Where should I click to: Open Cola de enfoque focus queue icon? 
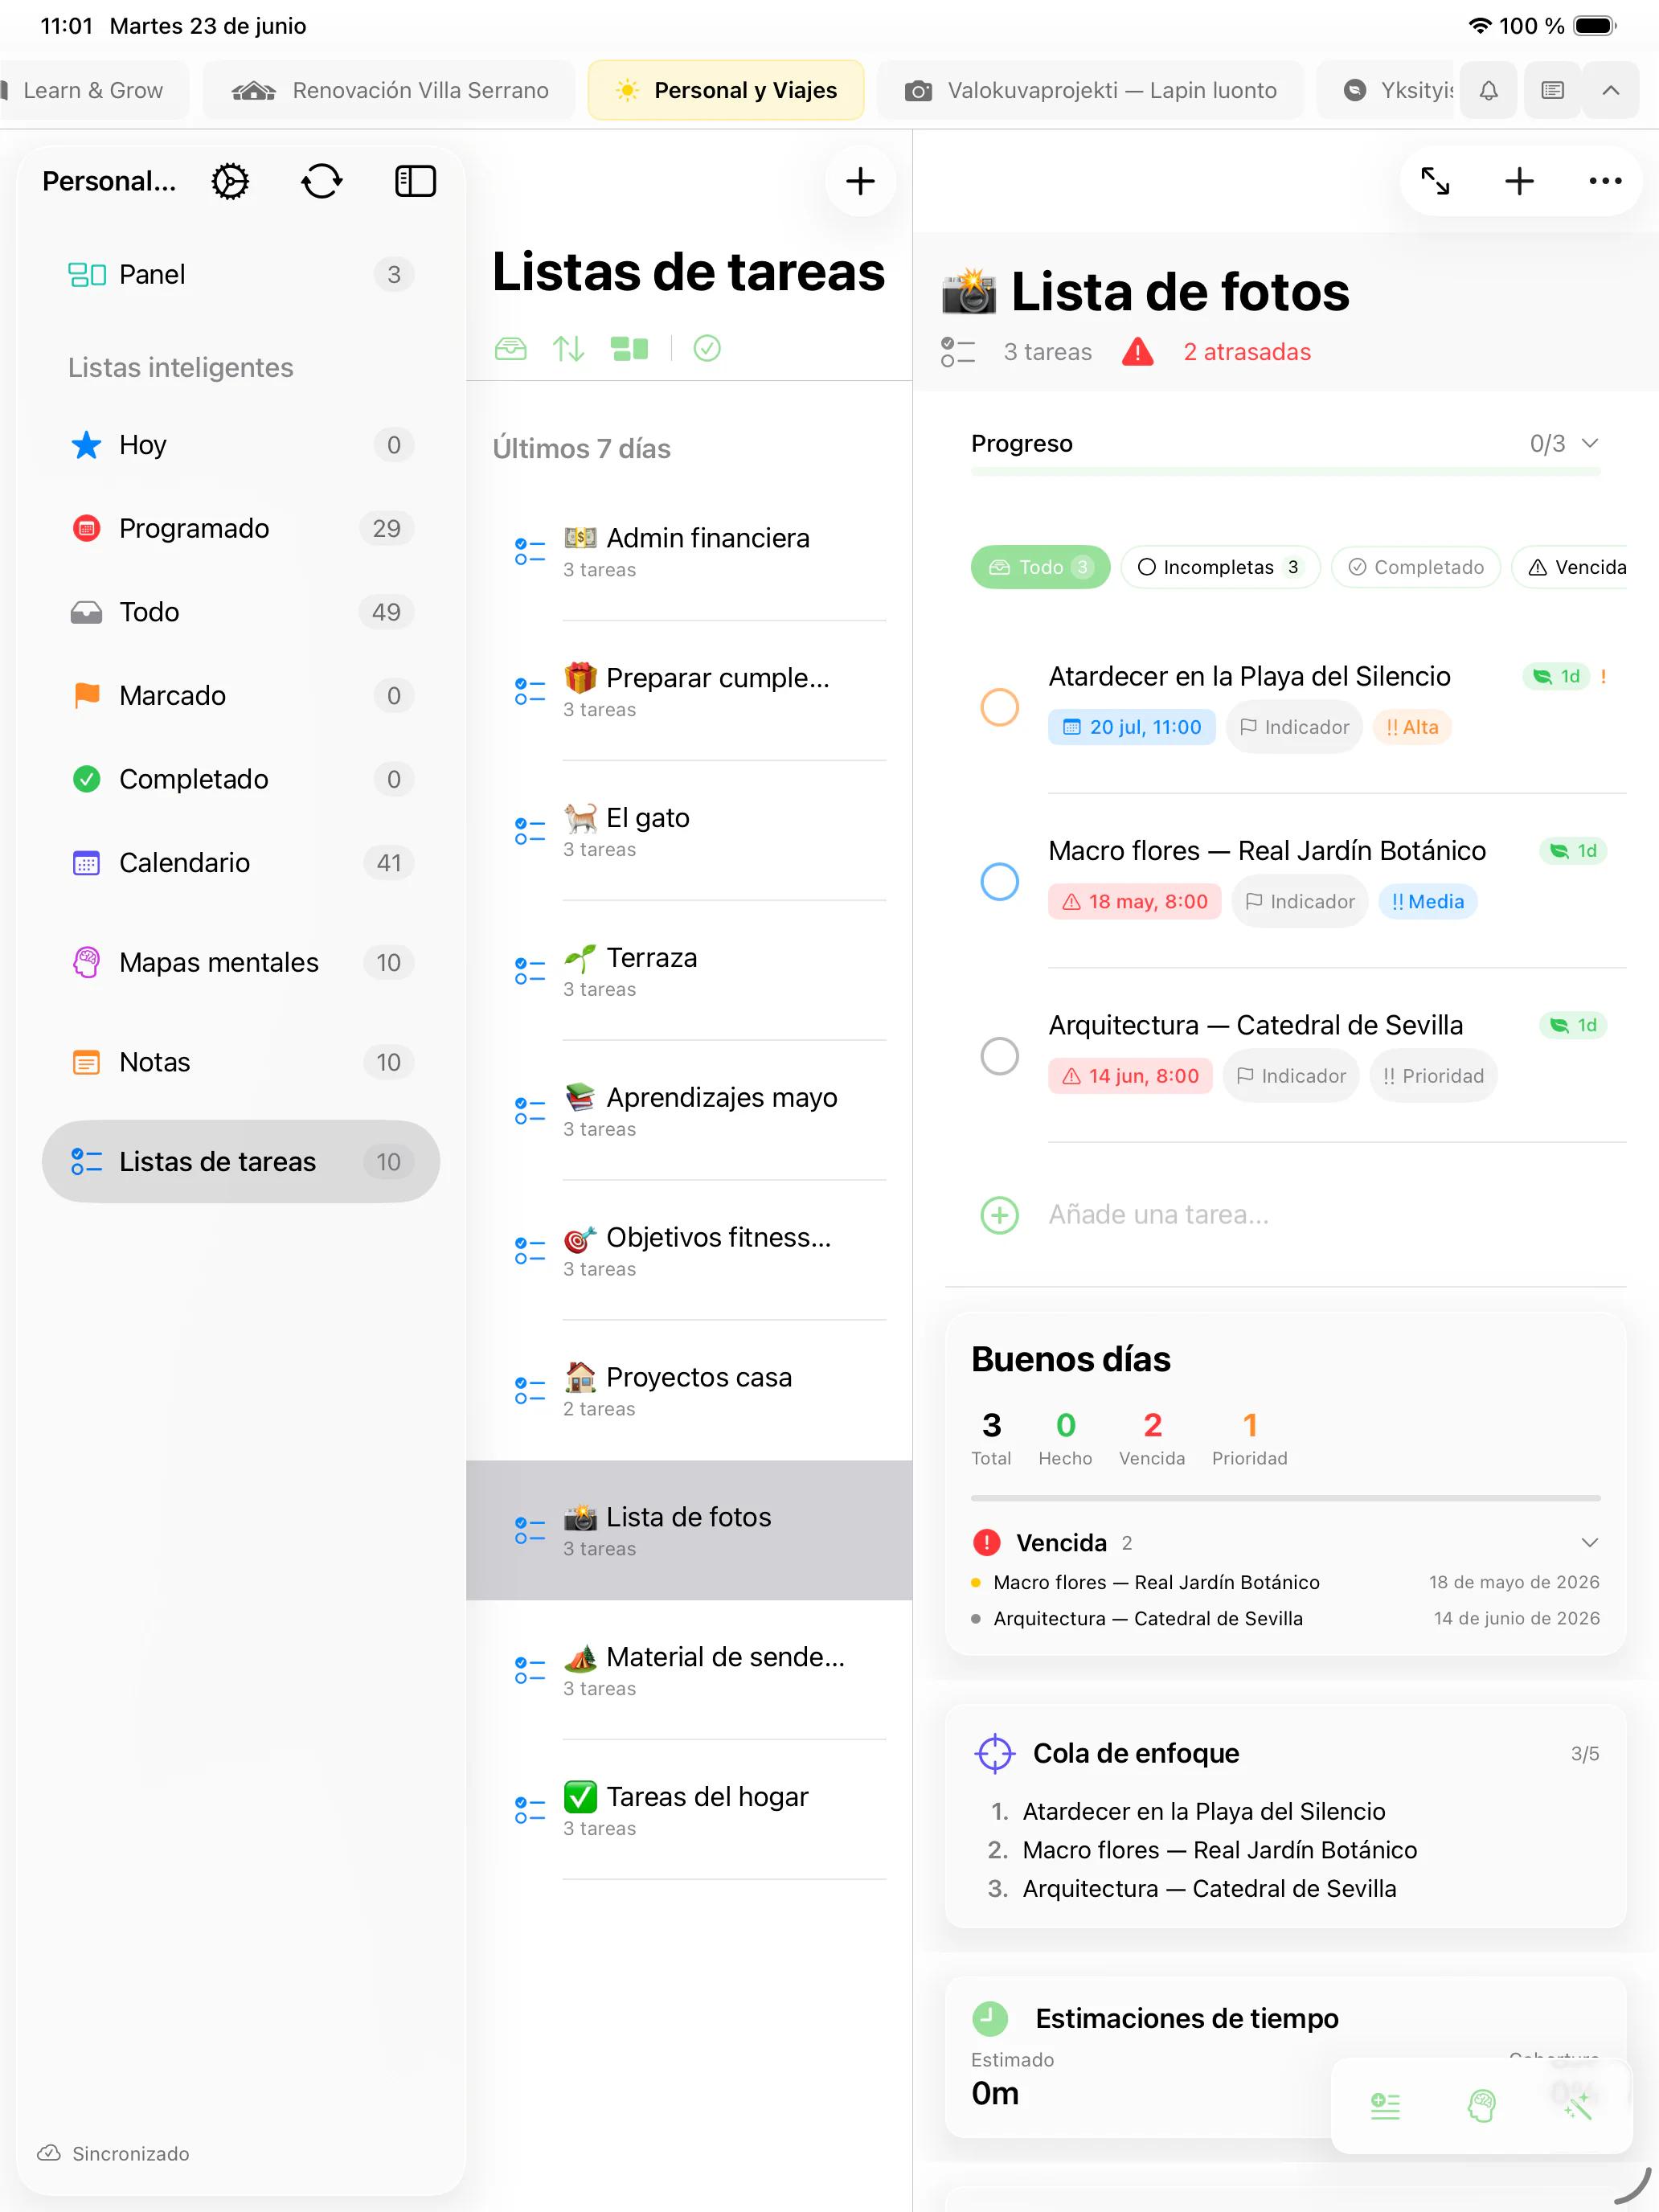pyautogui.click(x=995, y=1753)
